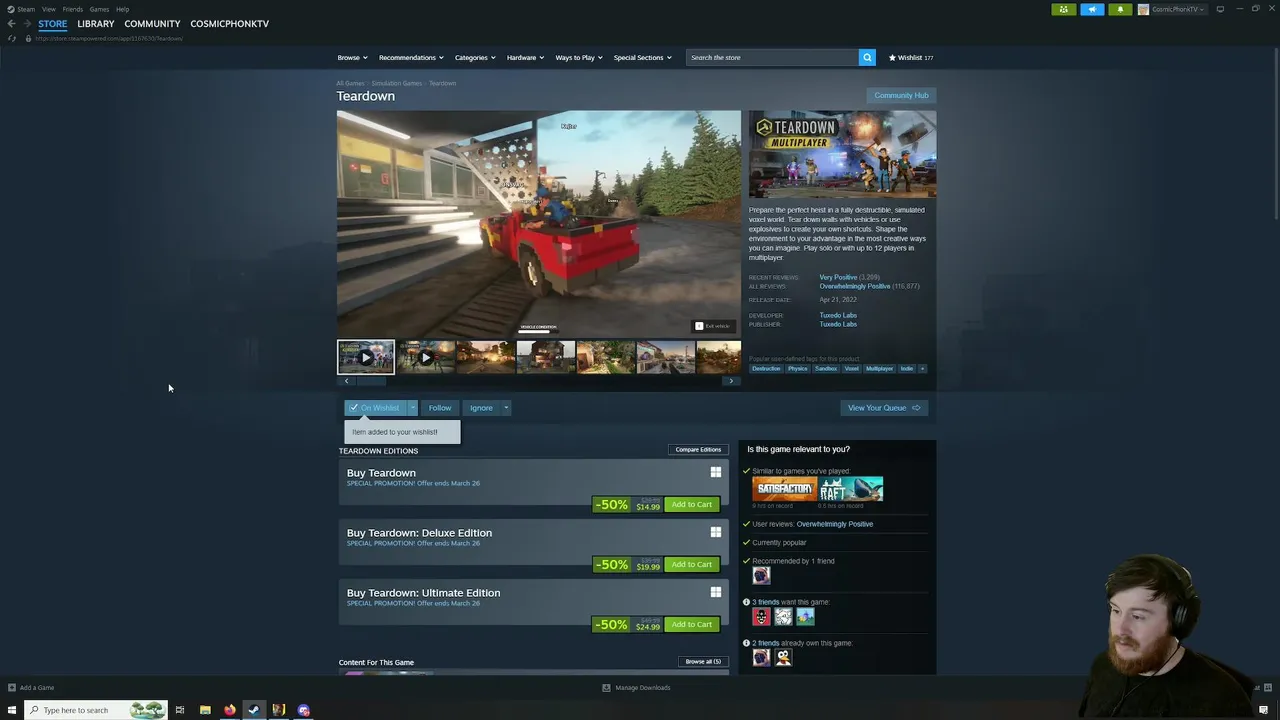1280x720 pixels.
Task: Add Teardown Ultimate Edition to cart
Action: pyautogui.click(x=691, y=624)
